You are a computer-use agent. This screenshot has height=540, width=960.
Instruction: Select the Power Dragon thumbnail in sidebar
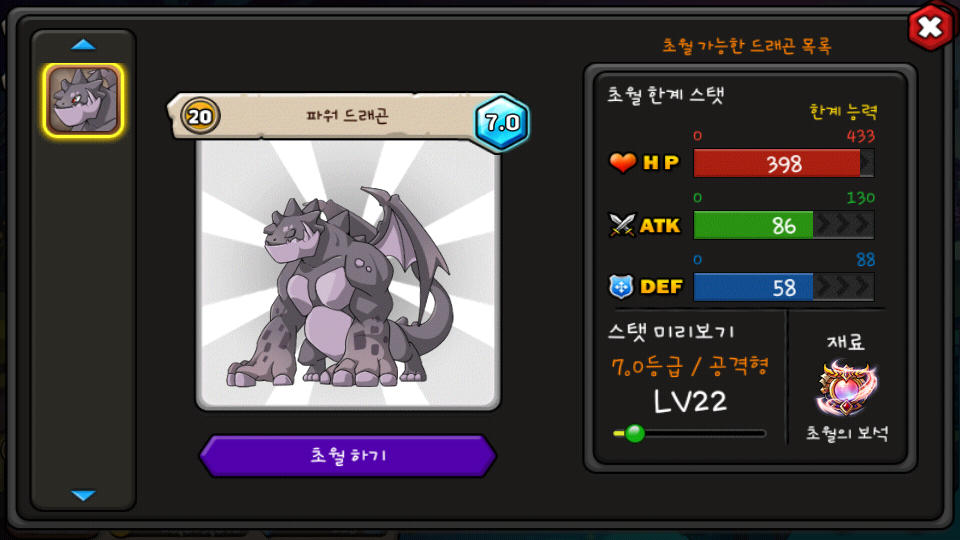(83, 100)
